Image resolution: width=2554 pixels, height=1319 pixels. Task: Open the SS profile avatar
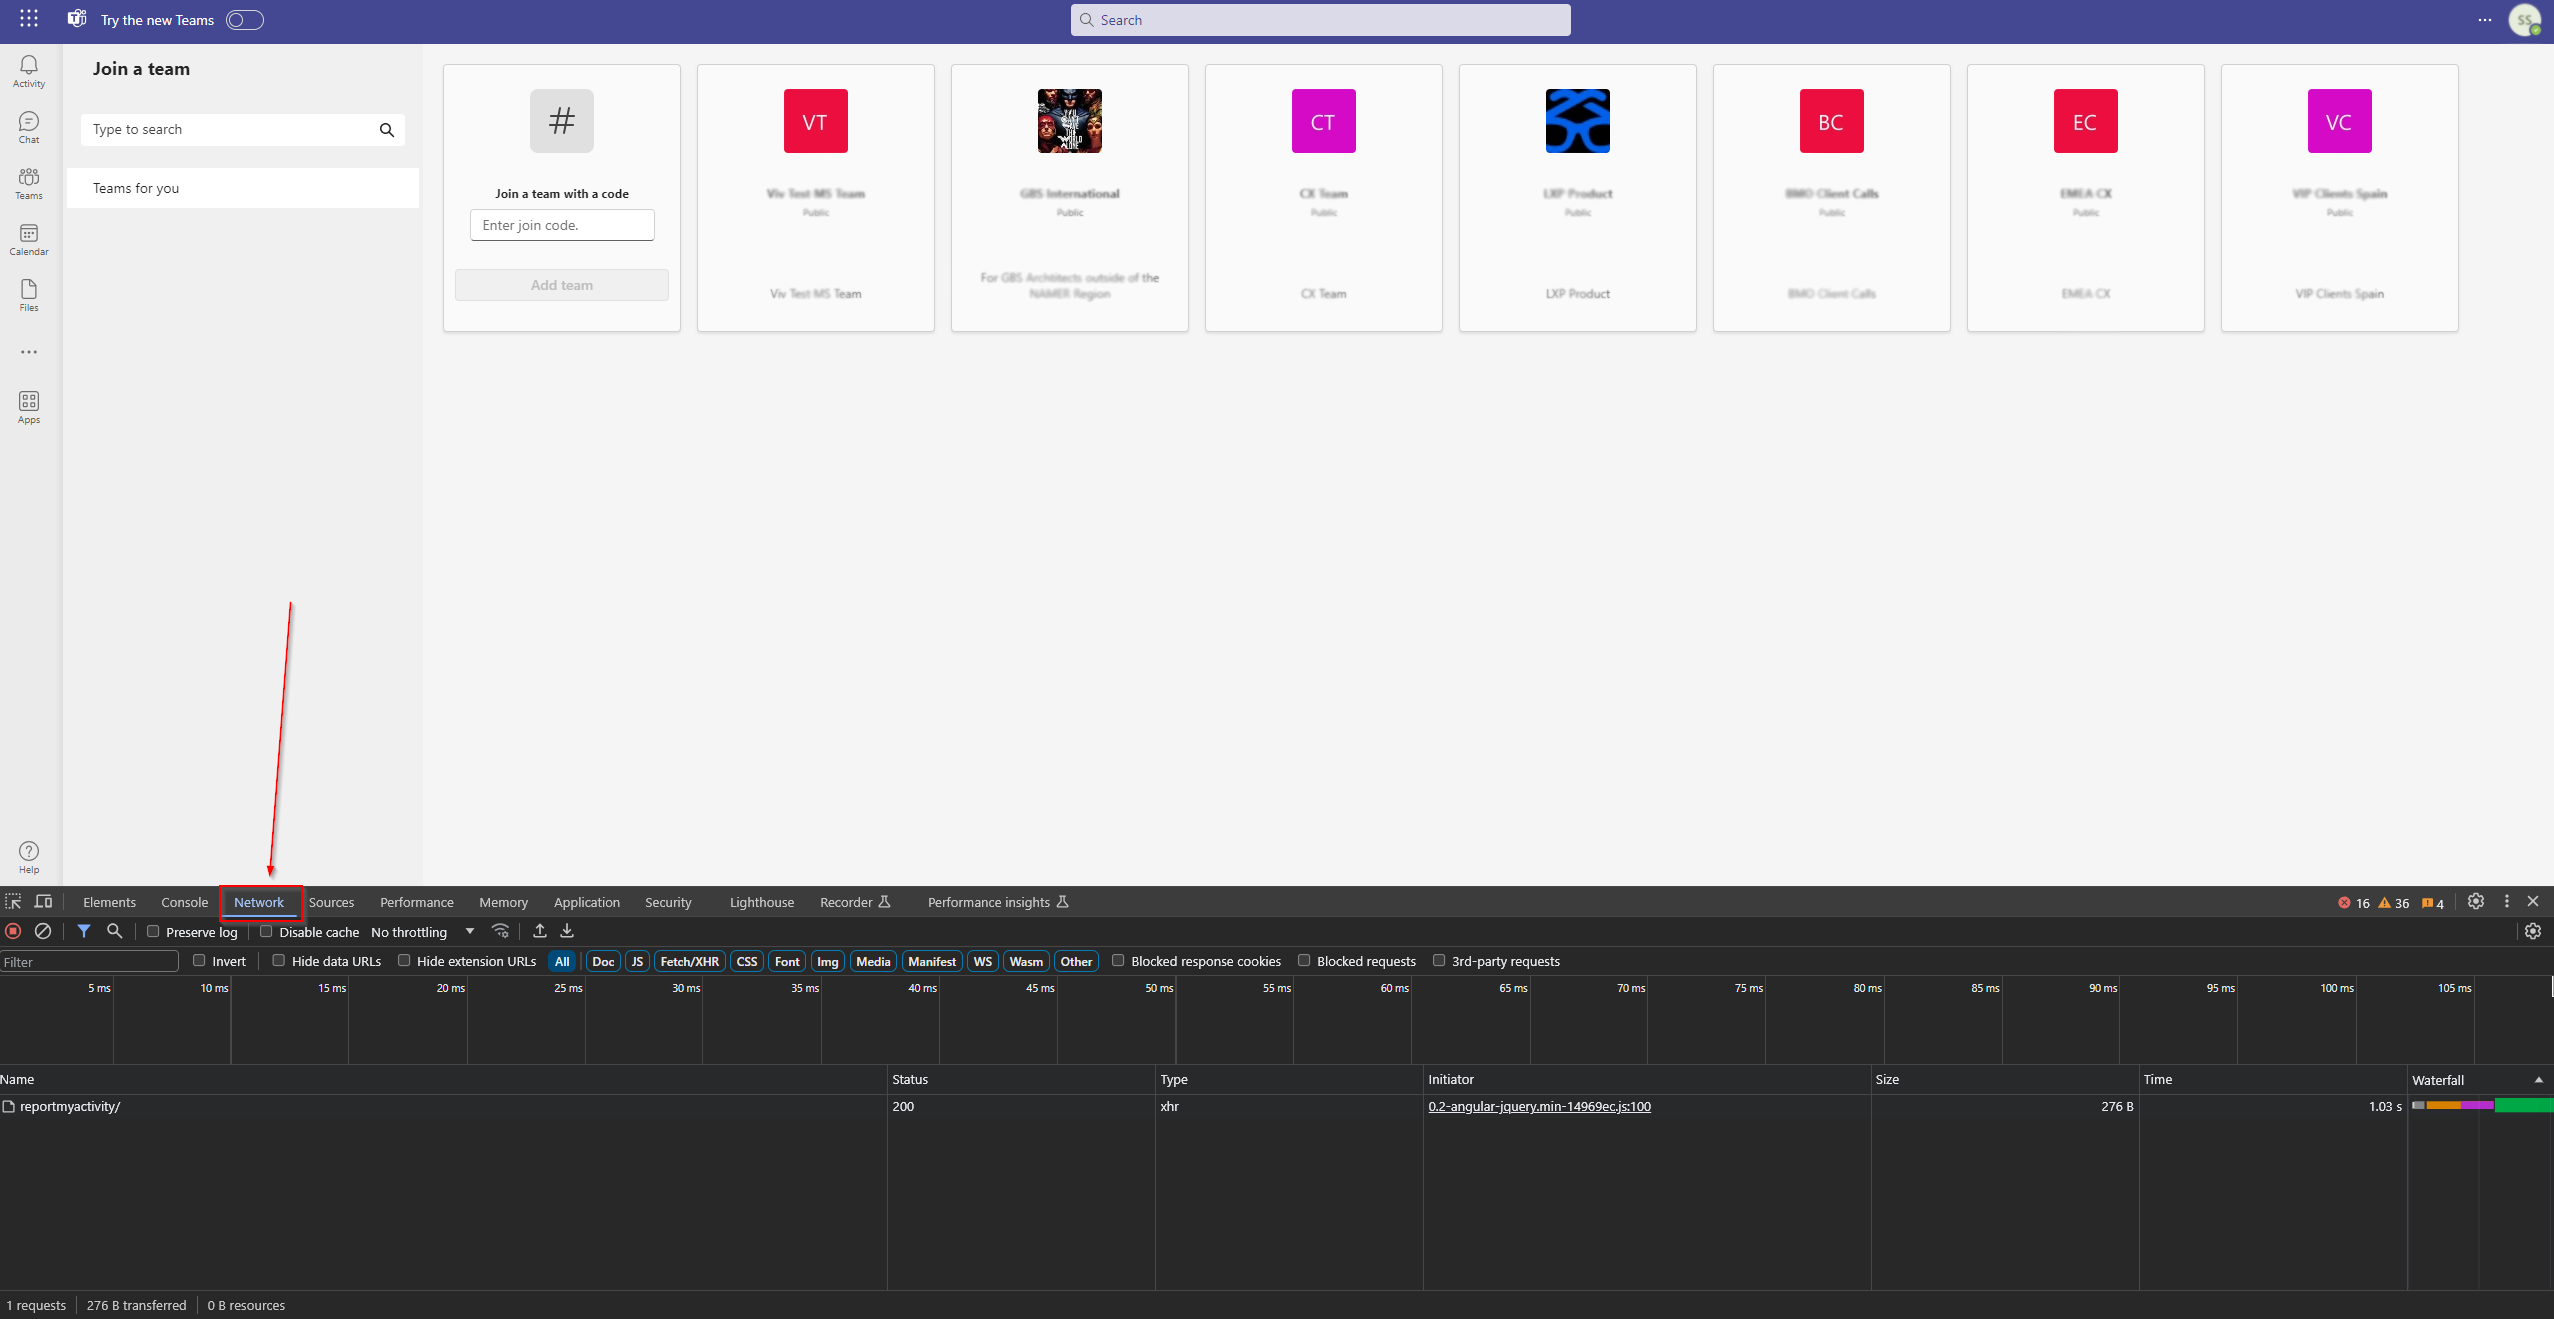(2525, 20)
